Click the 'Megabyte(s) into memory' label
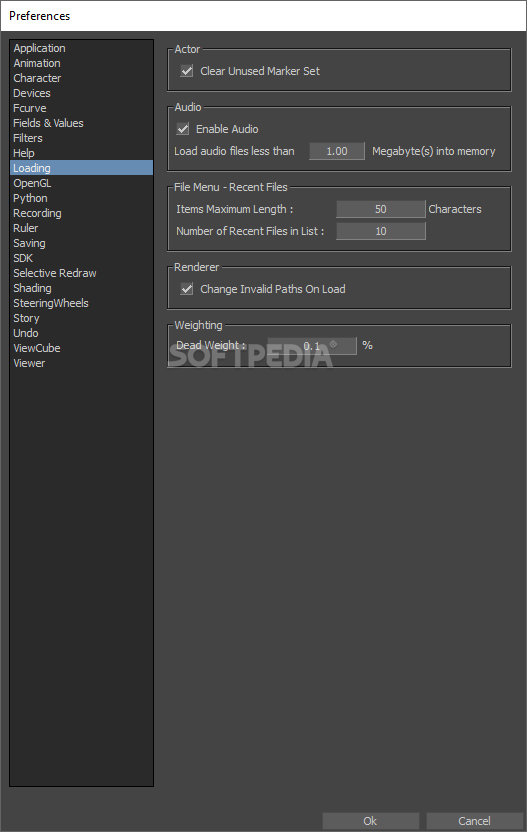Screen dimensions: 527x832 (x=434, y=151)
